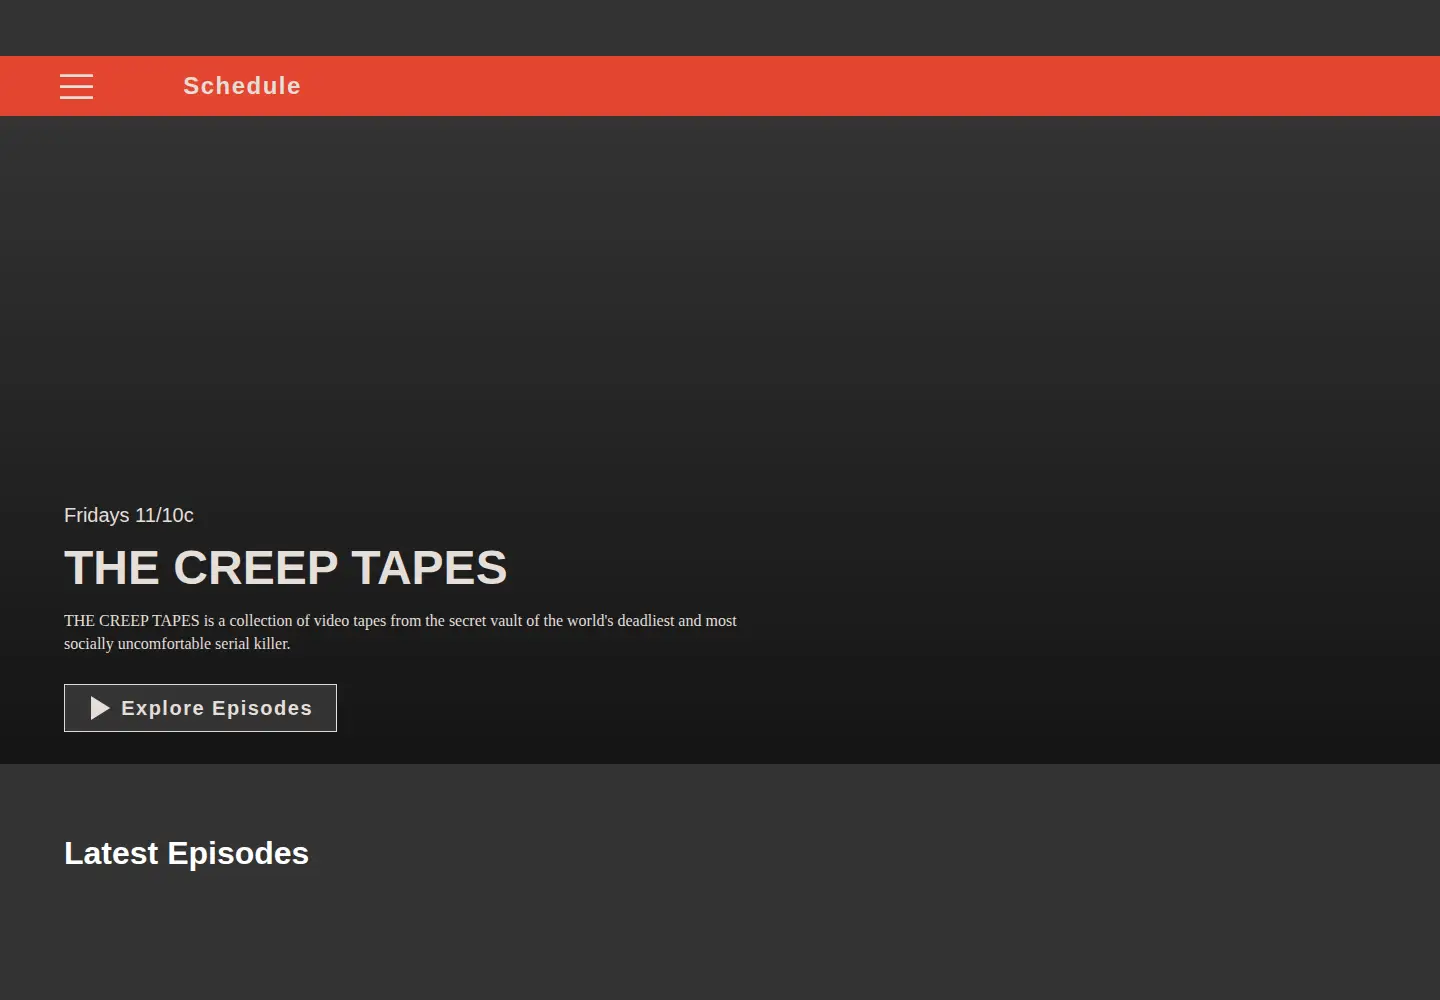
Task: Click the Explore Episodes button
Action: pyautogui.click(x=200, y=708)
